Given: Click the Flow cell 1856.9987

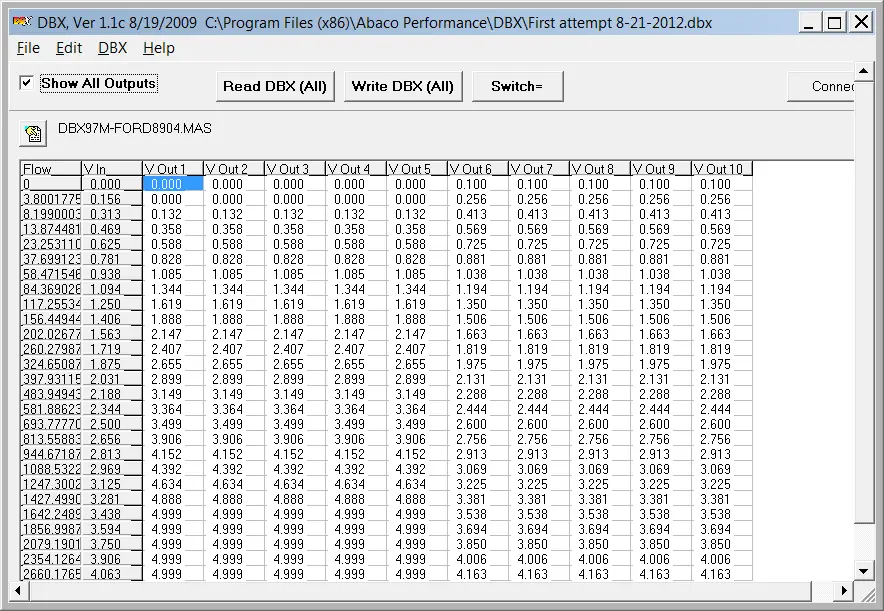Looking at the screenshot, I should 51,529.
